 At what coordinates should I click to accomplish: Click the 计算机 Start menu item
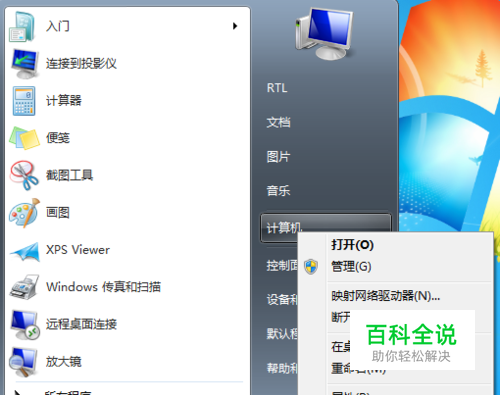325,228
